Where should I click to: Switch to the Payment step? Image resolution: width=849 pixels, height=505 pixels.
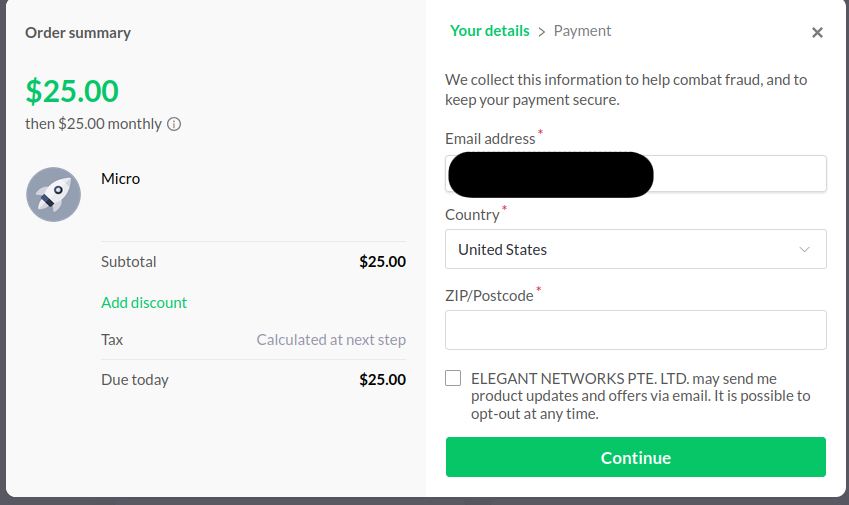tap(582, 31)
